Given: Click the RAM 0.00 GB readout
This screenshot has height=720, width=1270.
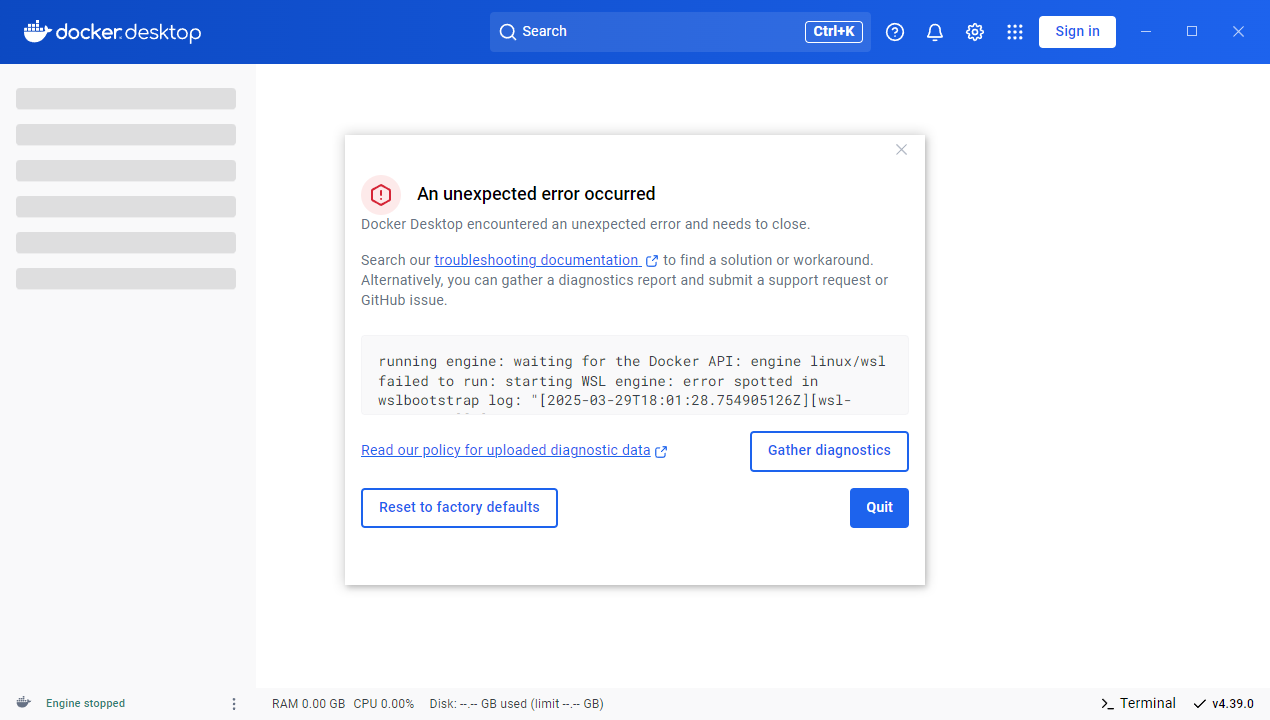Looking at the screenshot, I should tap(308, 704).
